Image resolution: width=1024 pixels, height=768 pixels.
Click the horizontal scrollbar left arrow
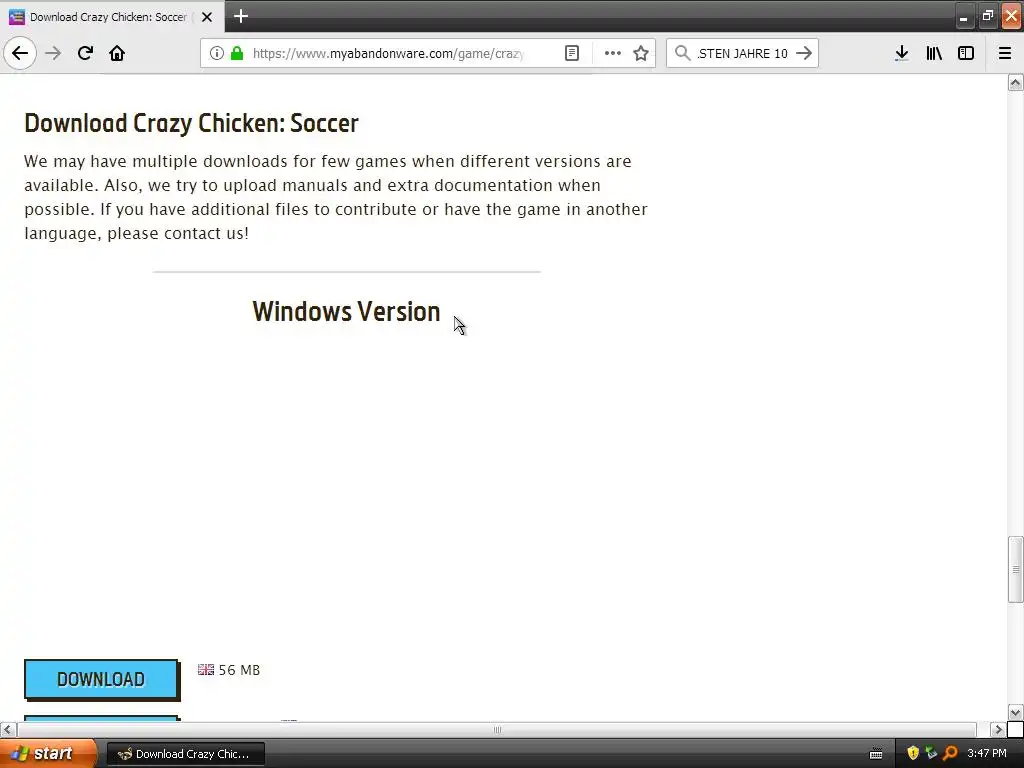[8, 729]
